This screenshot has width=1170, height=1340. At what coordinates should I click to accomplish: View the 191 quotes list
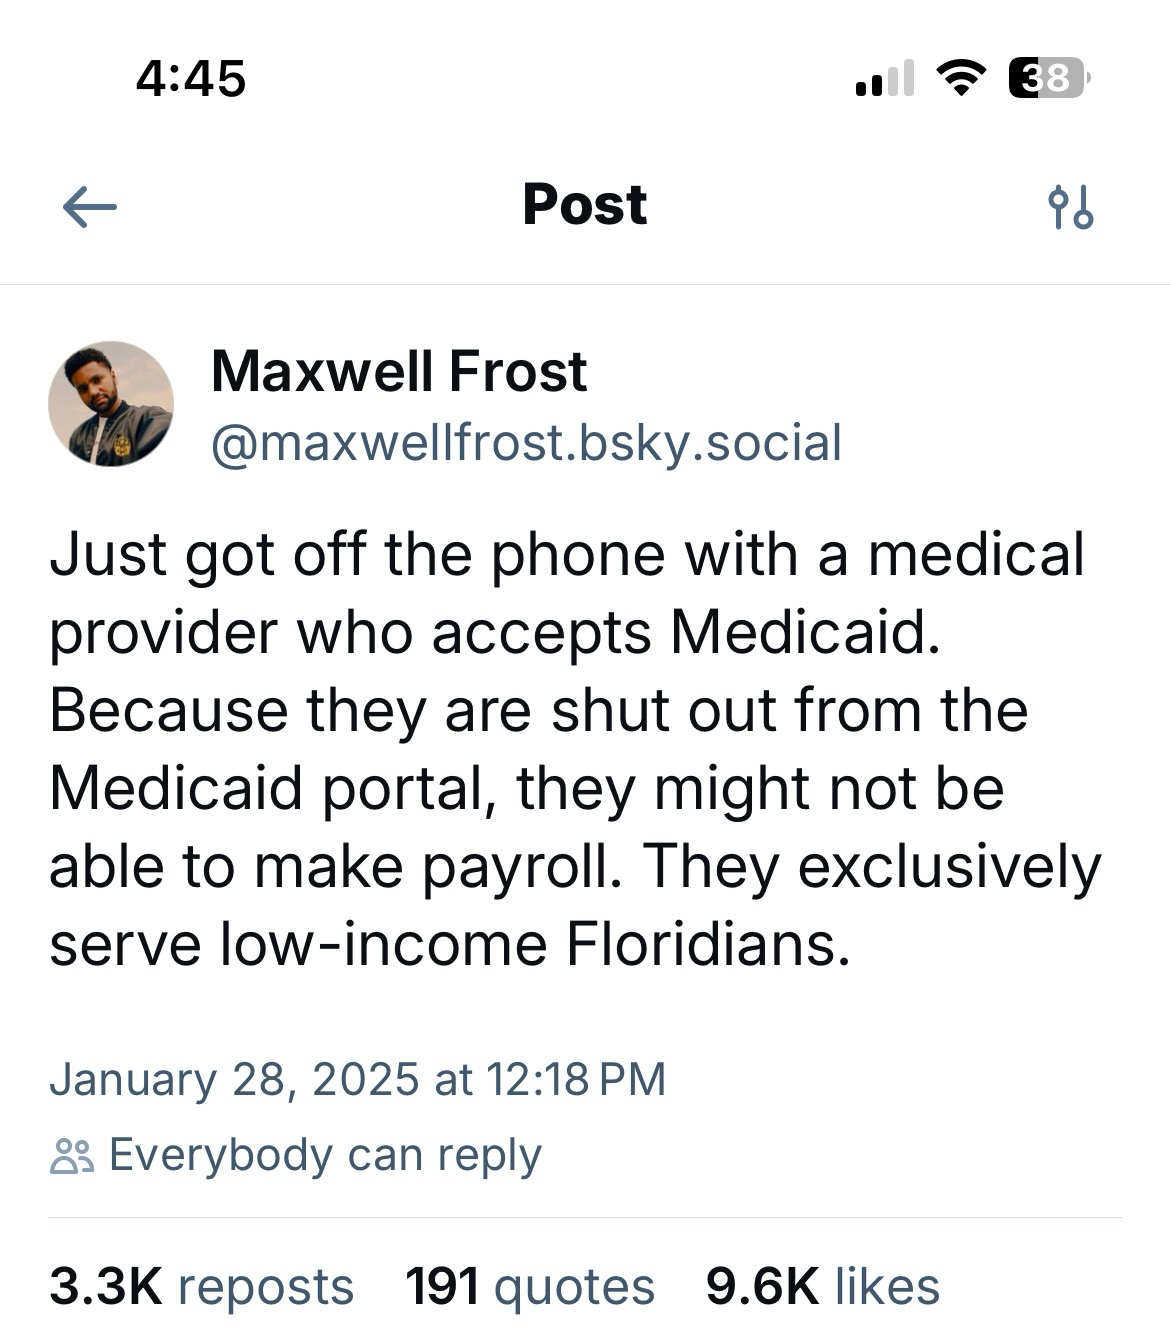[530, 1286]
